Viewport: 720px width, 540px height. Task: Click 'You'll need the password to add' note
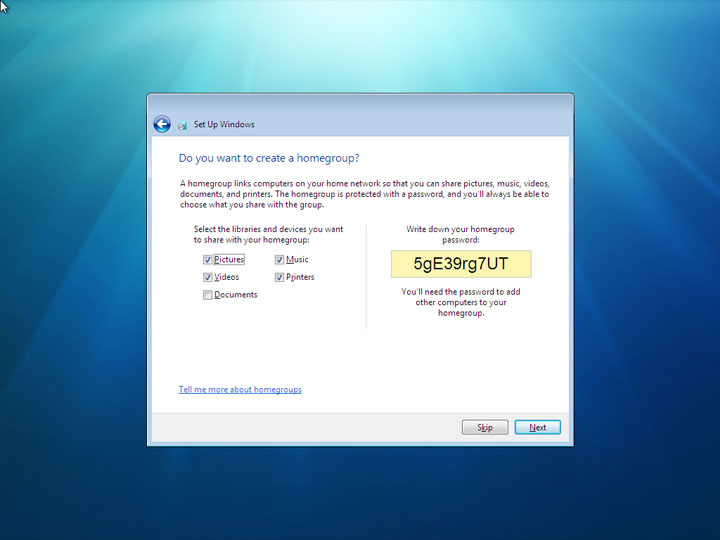click(x=461, y=302)
